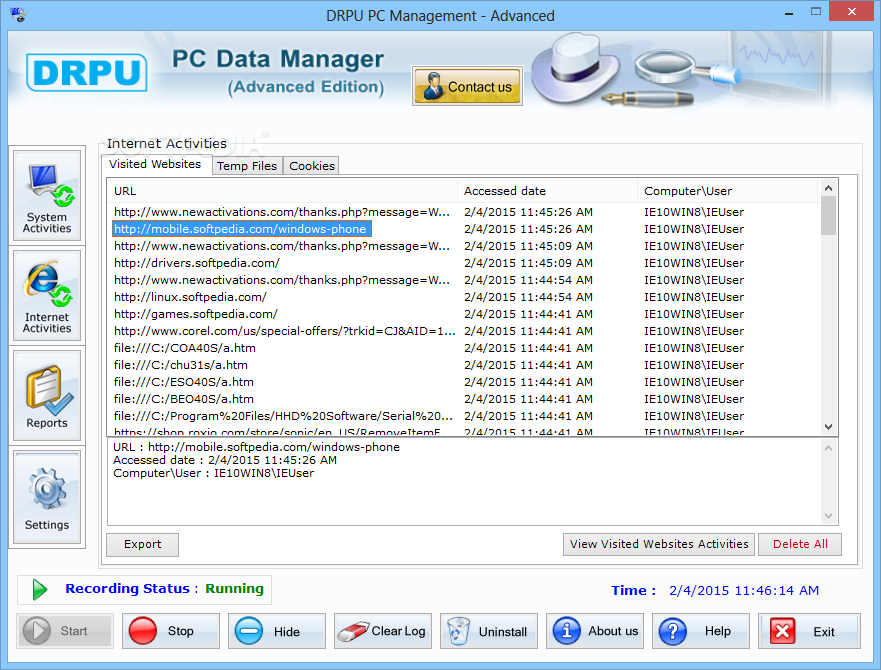This screenshot has height=670, width=881.
Task: Click the Export button
Action: pyautogui.click(x=143, y=544)
